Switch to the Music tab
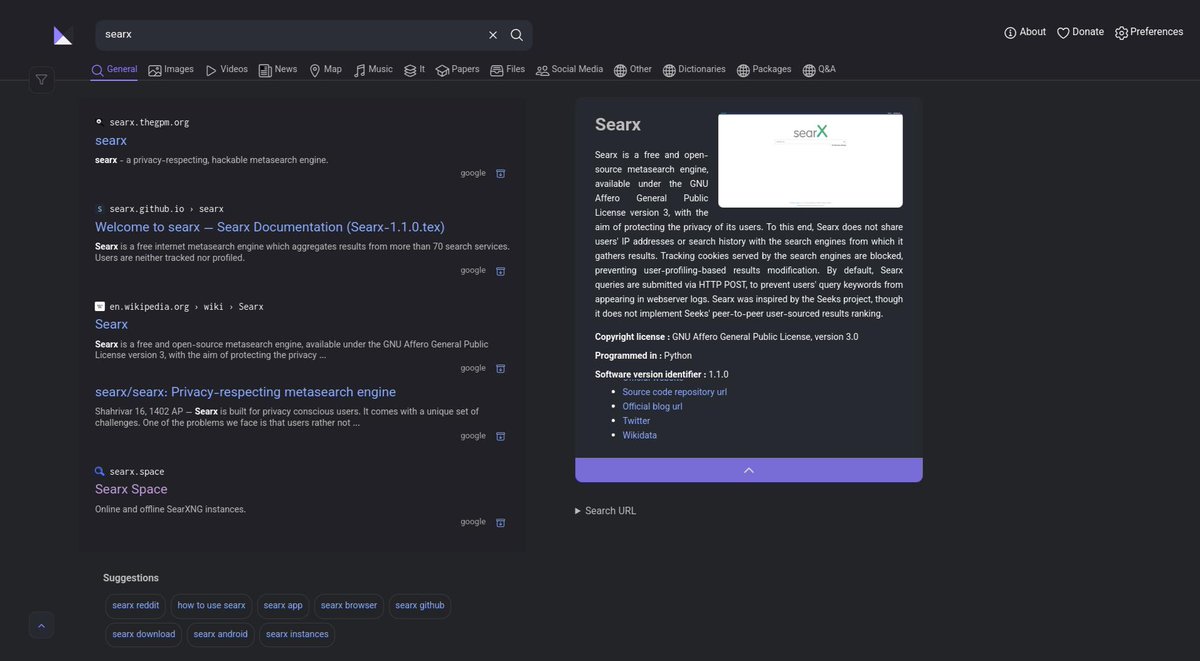Screen dimensions: 1200x661 (x=373, y=70)
